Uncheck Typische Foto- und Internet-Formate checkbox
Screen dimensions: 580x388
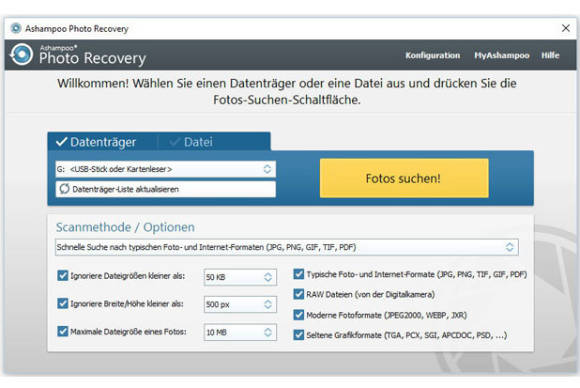point(299,274)
